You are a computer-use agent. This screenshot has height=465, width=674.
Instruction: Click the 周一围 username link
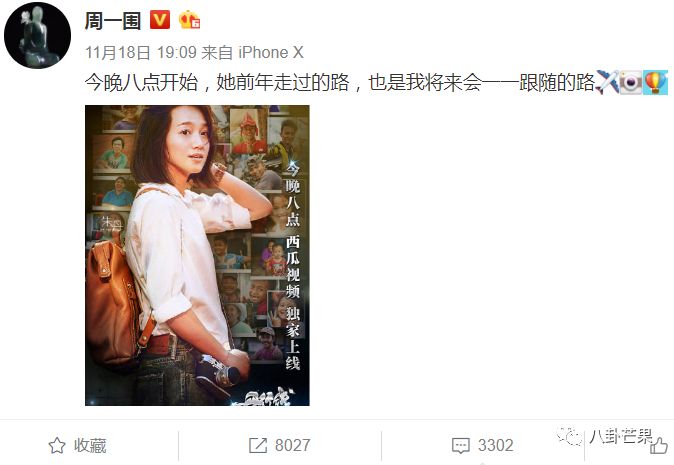113,20
